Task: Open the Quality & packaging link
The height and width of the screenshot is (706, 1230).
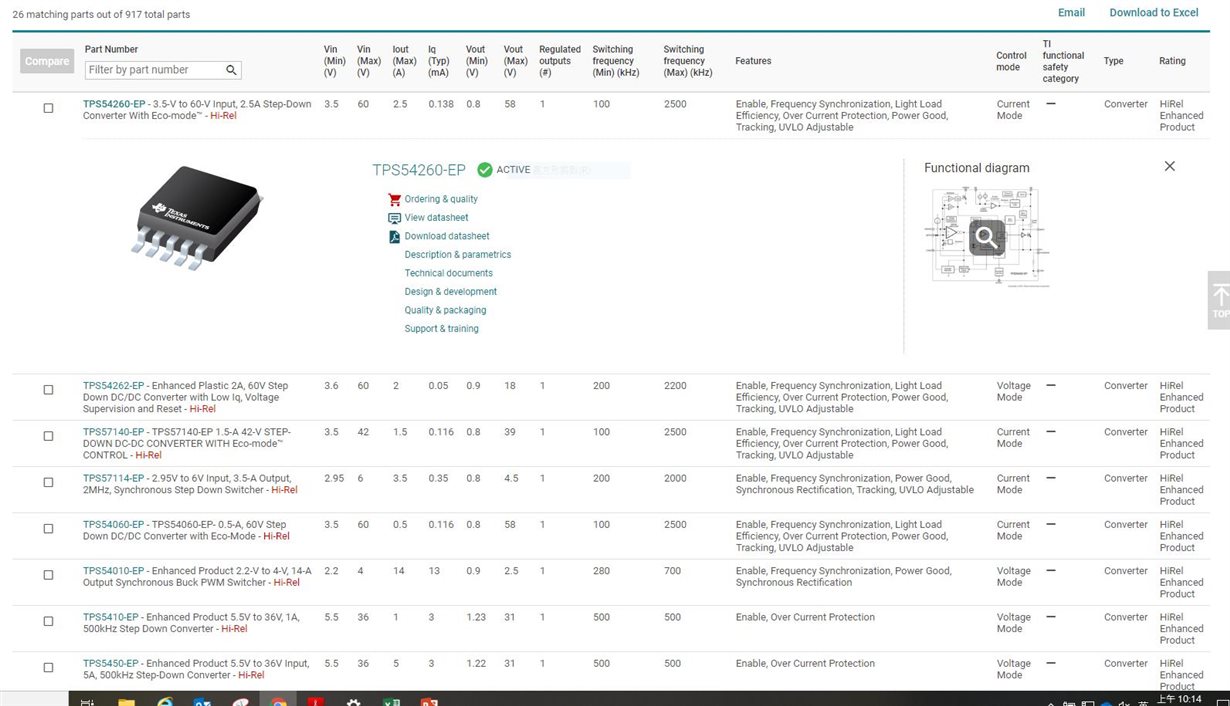Action: pyautogui.click(x=445, y=310)
